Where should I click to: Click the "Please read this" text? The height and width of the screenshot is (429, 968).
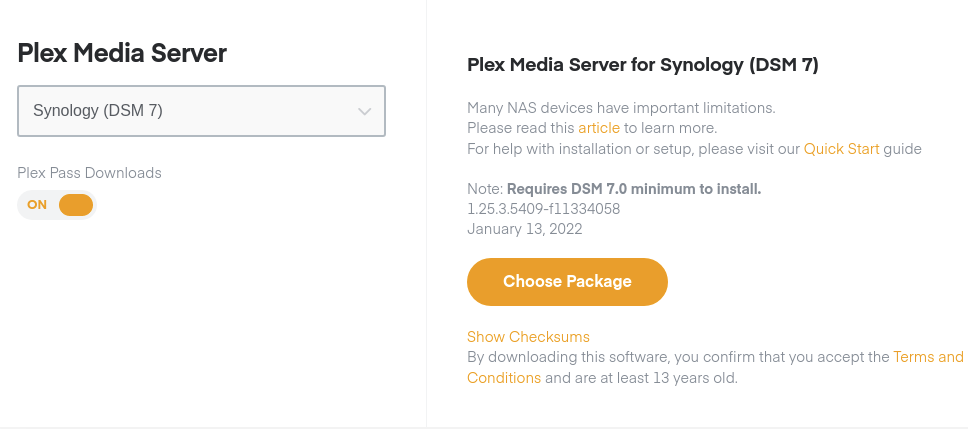(520, 128)
